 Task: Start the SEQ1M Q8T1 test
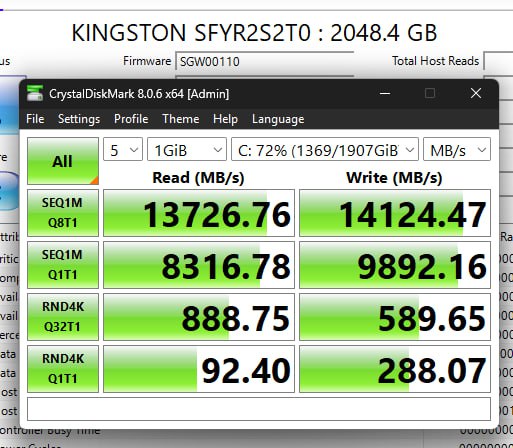(63, 213)
